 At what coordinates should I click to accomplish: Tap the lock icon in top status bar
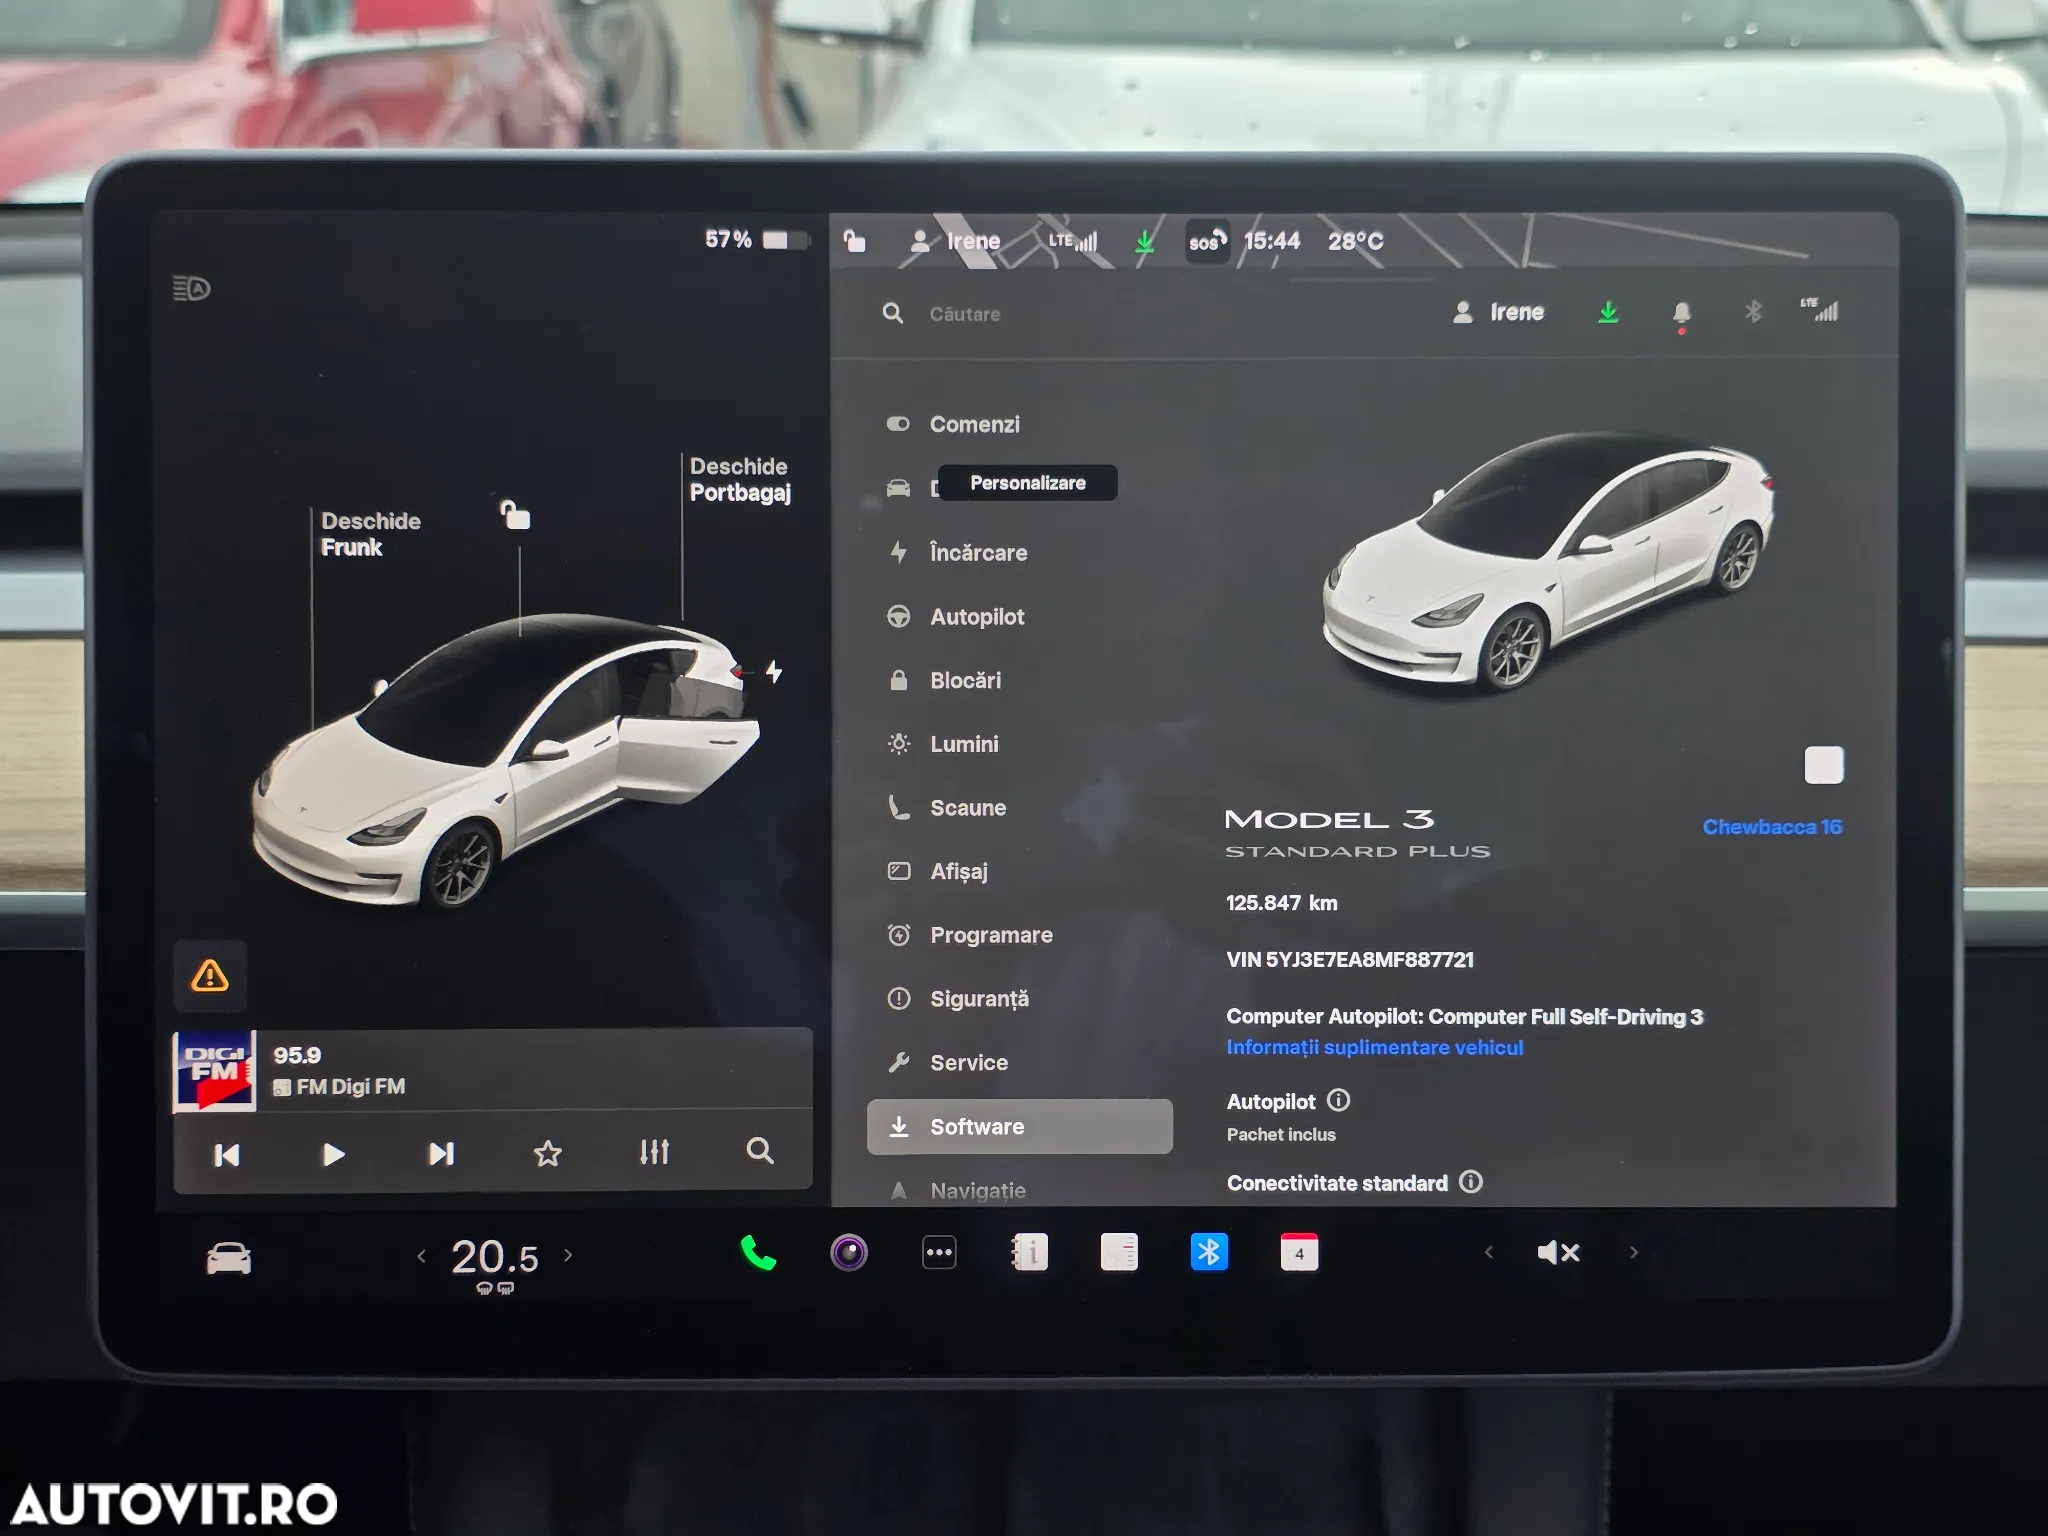coord(854,241)
